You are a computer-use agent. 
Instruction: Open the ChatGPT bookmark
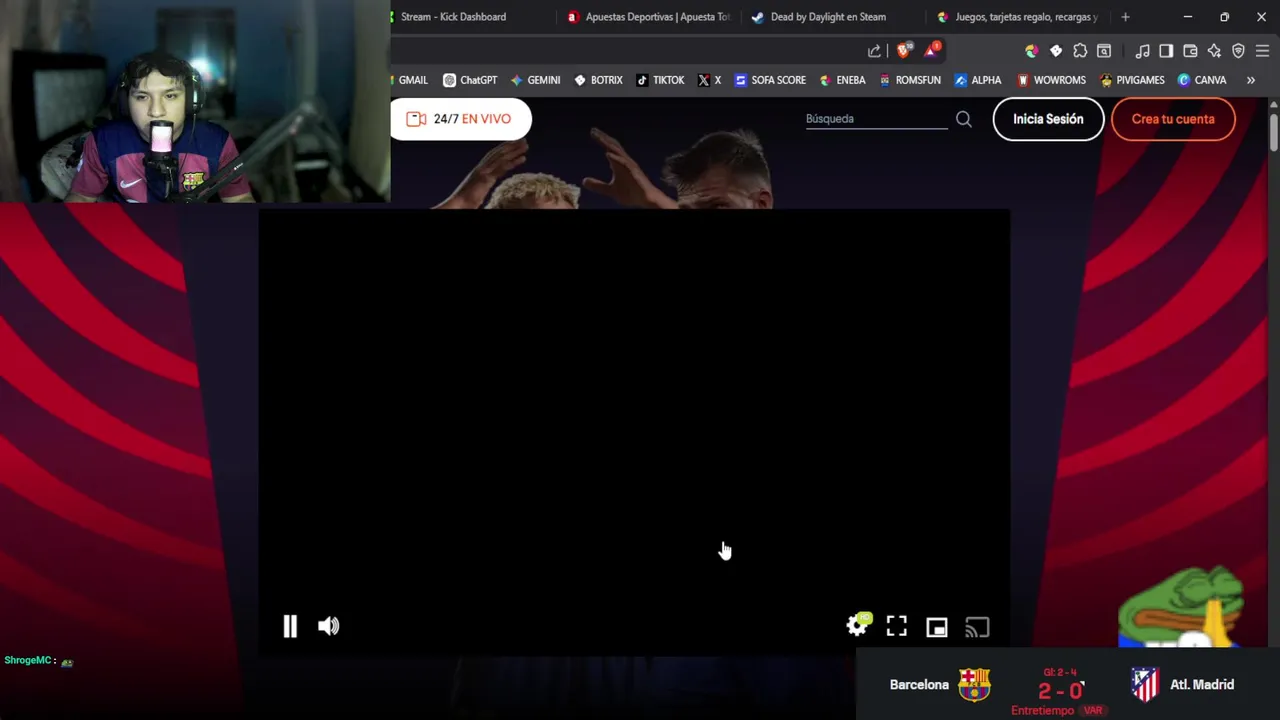pos(470,80)
